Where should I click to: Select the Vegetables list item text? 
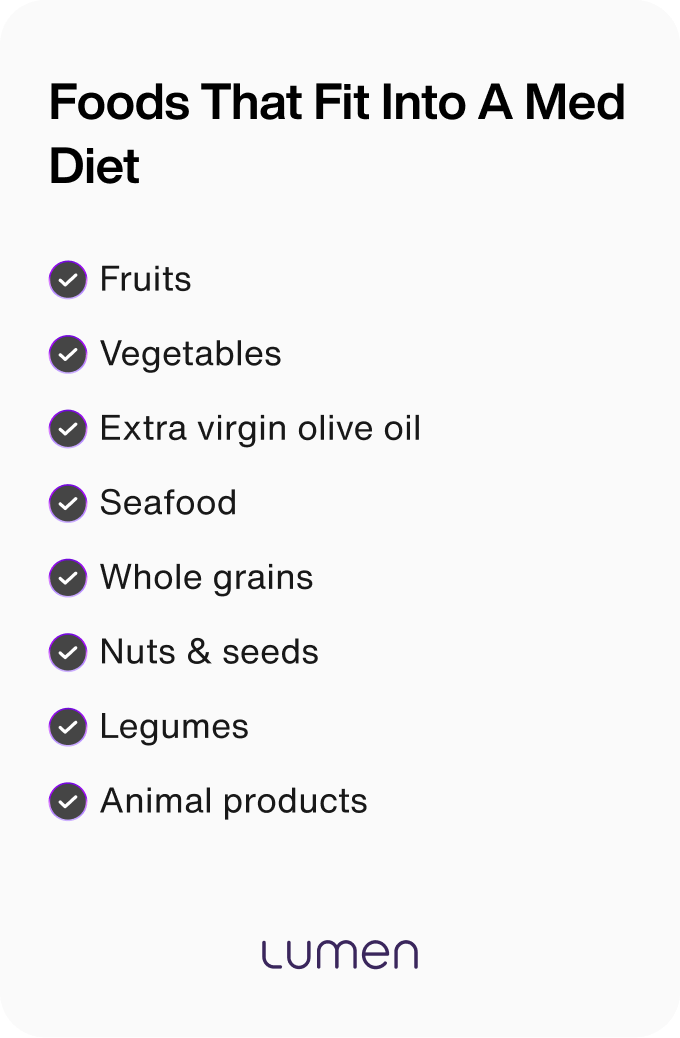tap(191, 355)
